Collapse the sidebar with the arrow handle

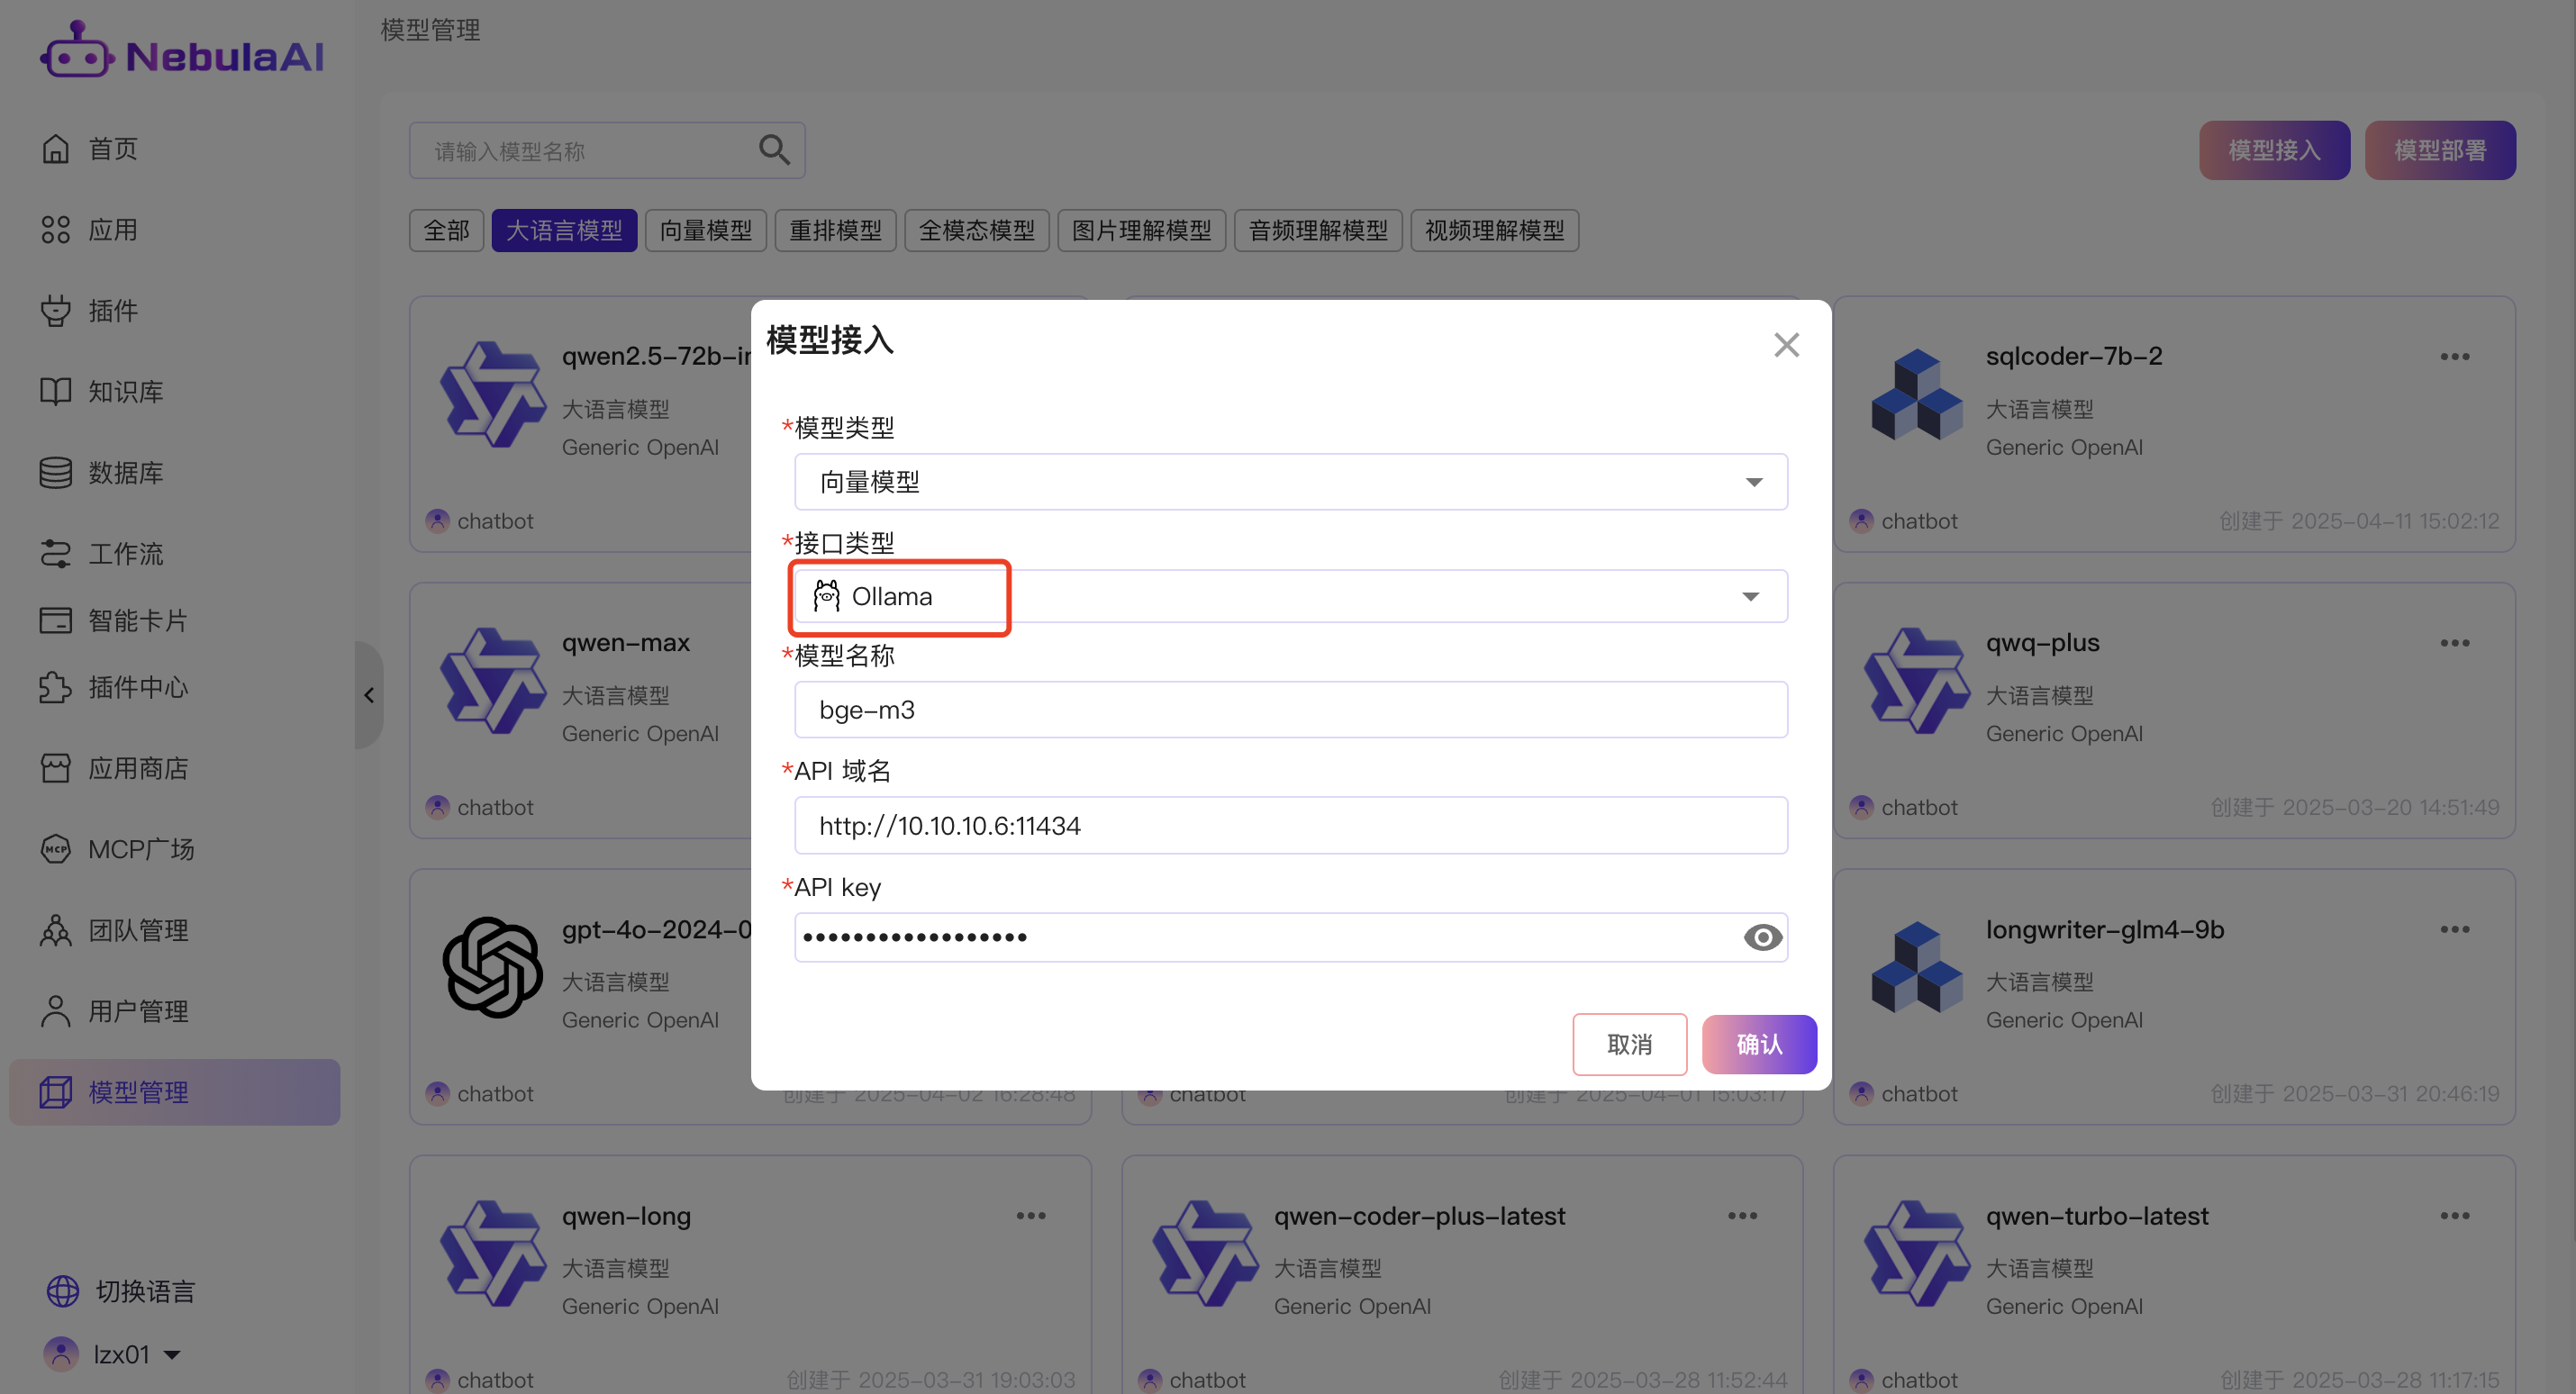coord(369,695)
